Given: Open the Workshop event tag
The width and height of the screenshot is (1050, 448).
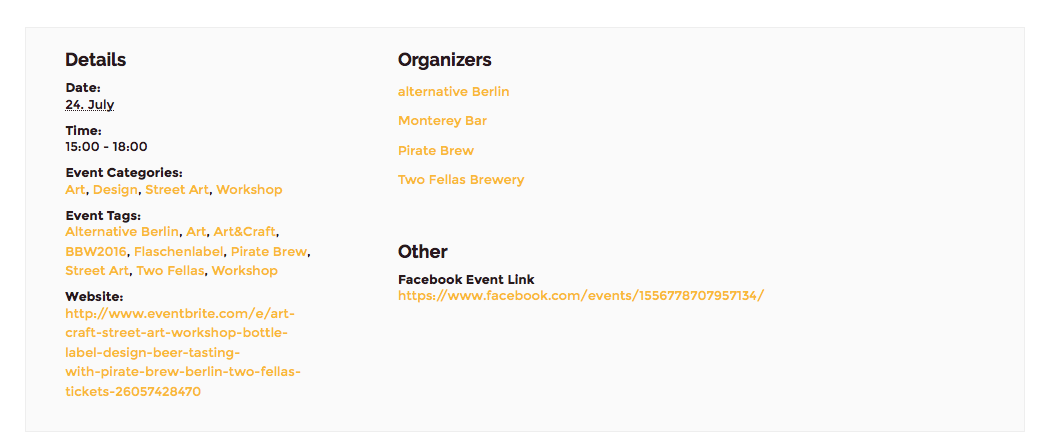Looking at the screenshot, I should tap(244, 271).
